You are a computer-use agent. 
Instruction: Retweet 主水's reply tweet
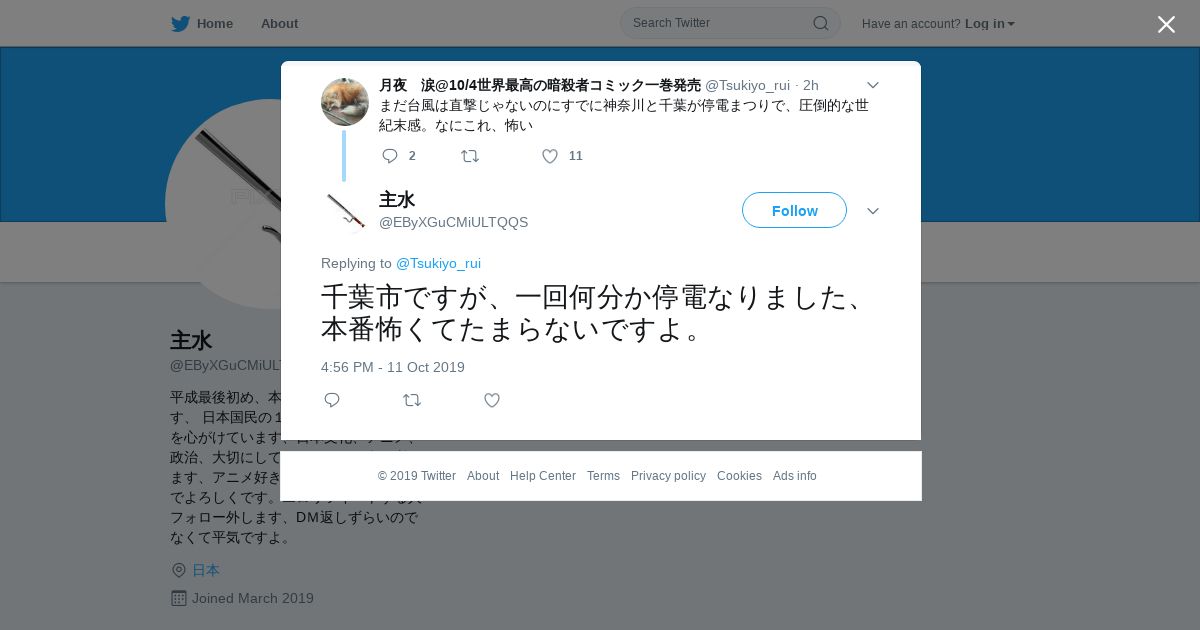coord(411,400)
